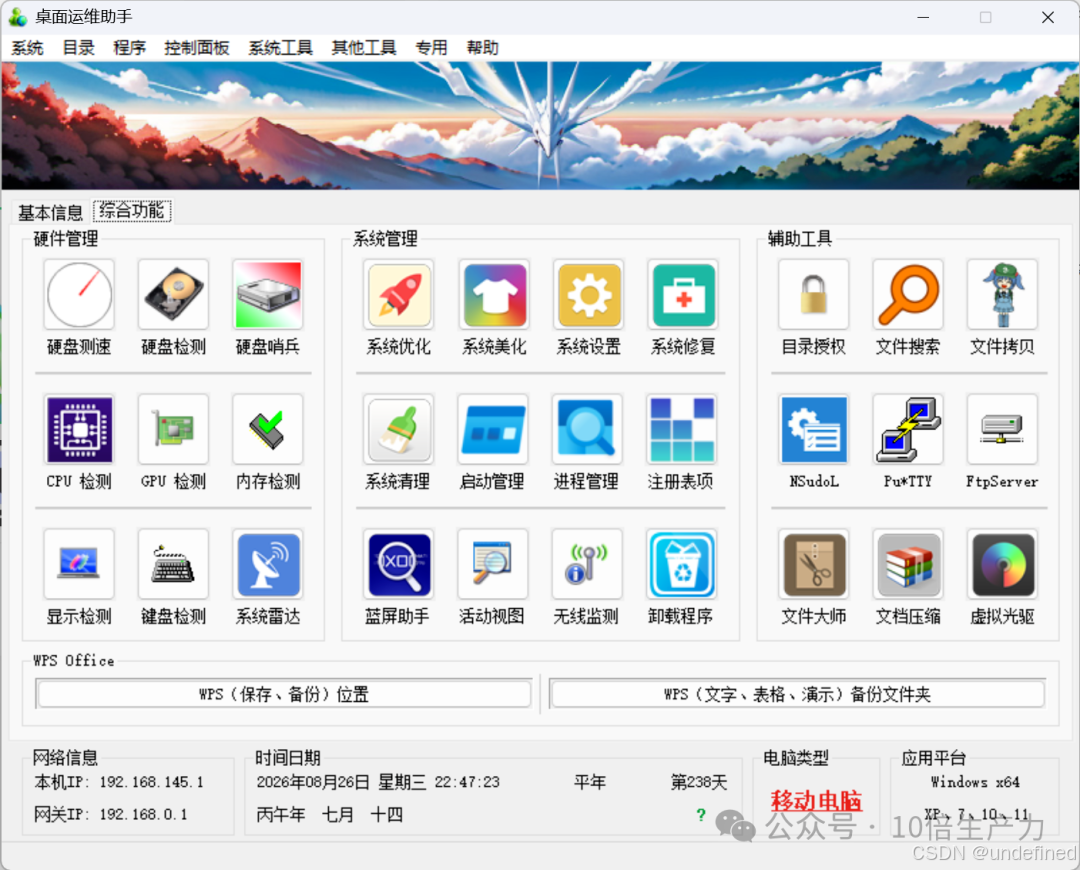This screenshot has width=1080, height=870.
Task: Open the 帮助 menu
Action: (x=482, y=48)
